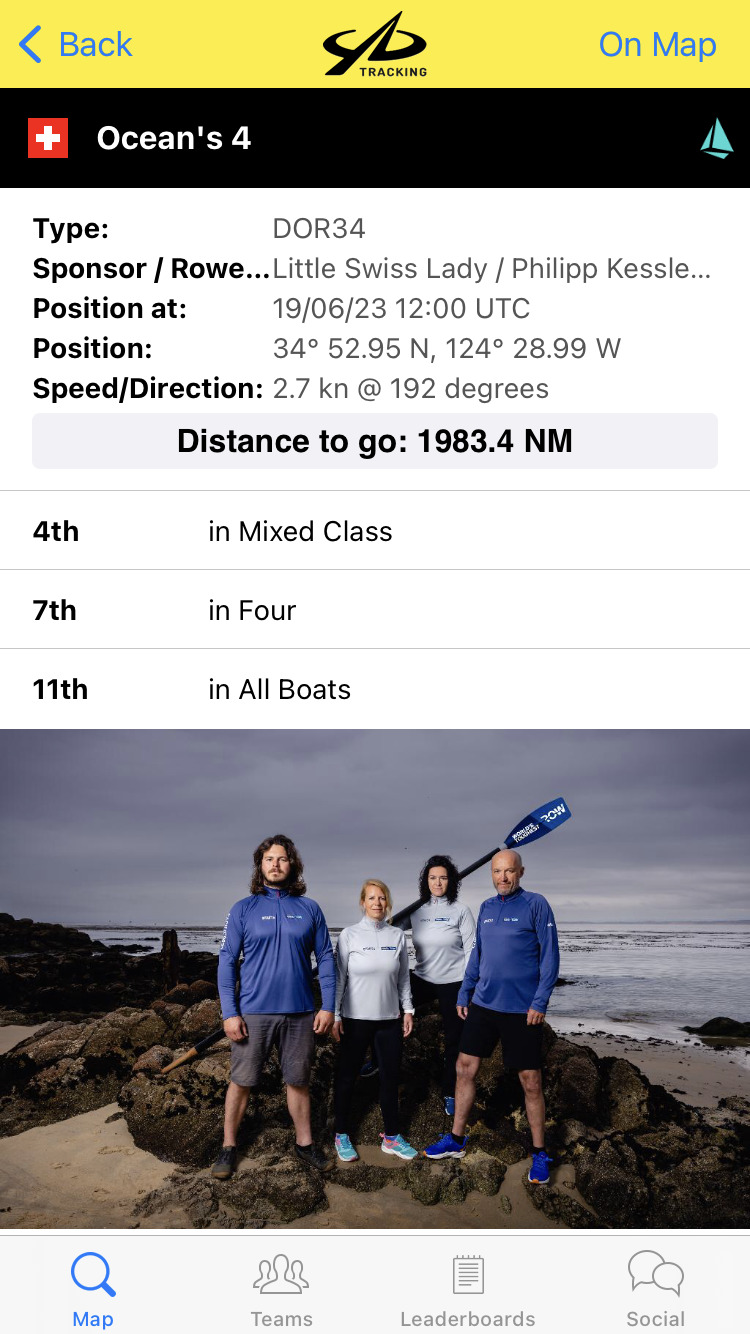The image size is (750, 1334).
Task: Select the 11th in All Boats row
Action: click(375, 689)
